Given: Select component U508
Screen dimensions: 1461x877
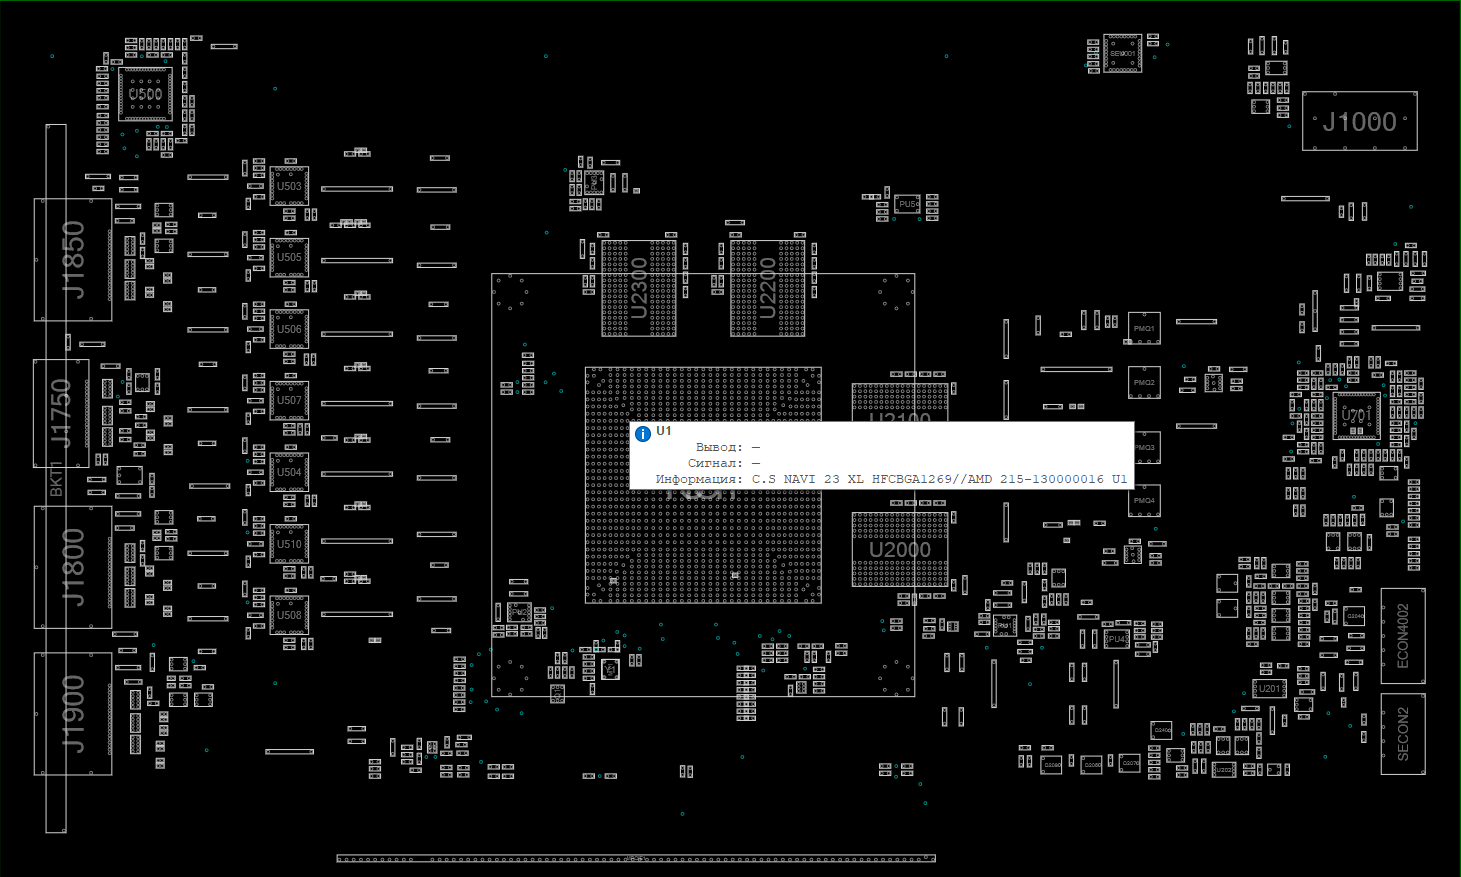Looking at the screenshot, I should coord(289,615).
